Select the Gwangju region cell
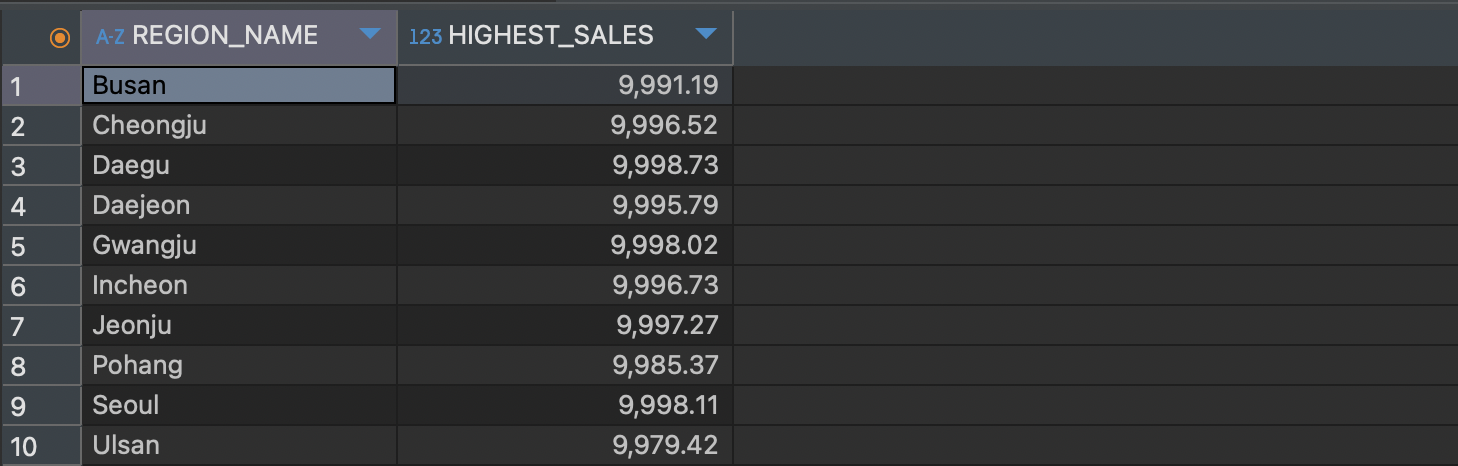 pyautogui.click(x=238, y=246)
